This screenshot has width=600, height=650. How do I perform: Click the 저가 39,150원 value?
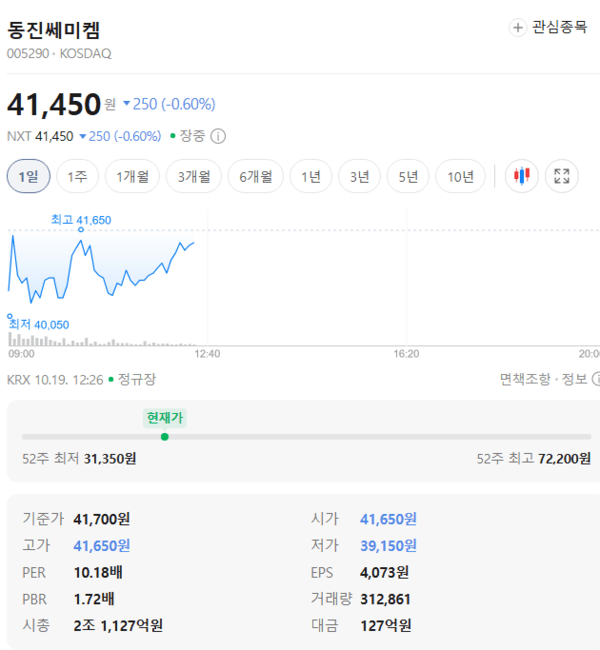(x=389, y=546)
